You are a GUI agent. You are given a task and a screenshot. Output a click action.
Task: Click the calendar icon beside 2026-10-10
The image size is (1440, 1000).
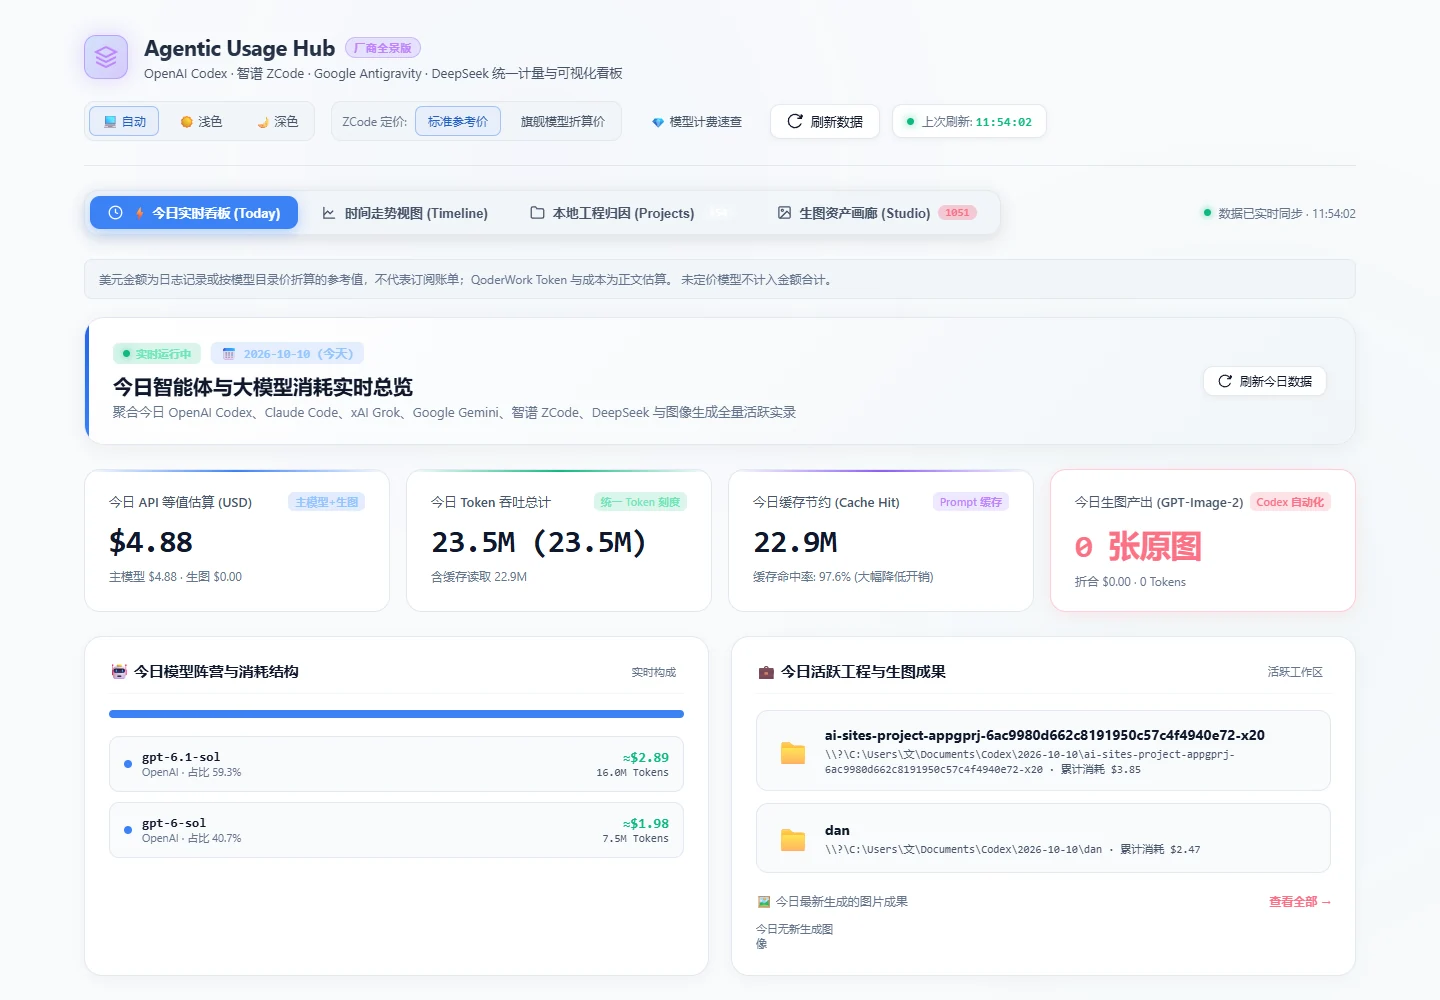(229, 354)
